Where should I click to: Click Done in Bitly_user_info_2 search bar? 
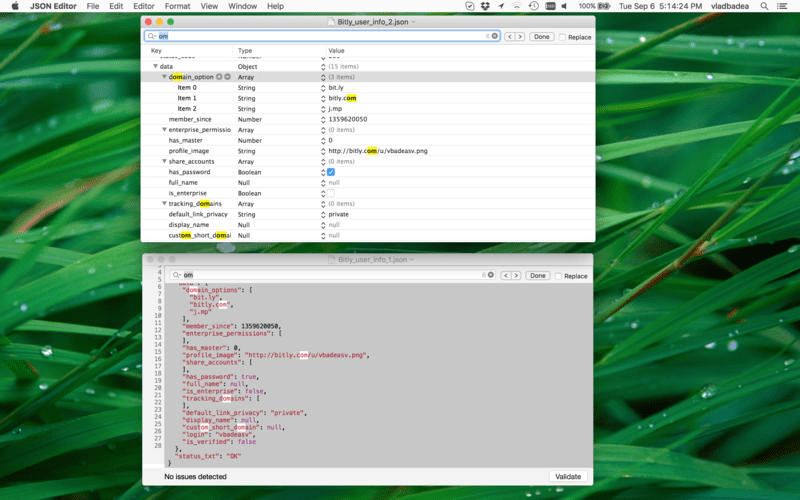coord(542,37)
